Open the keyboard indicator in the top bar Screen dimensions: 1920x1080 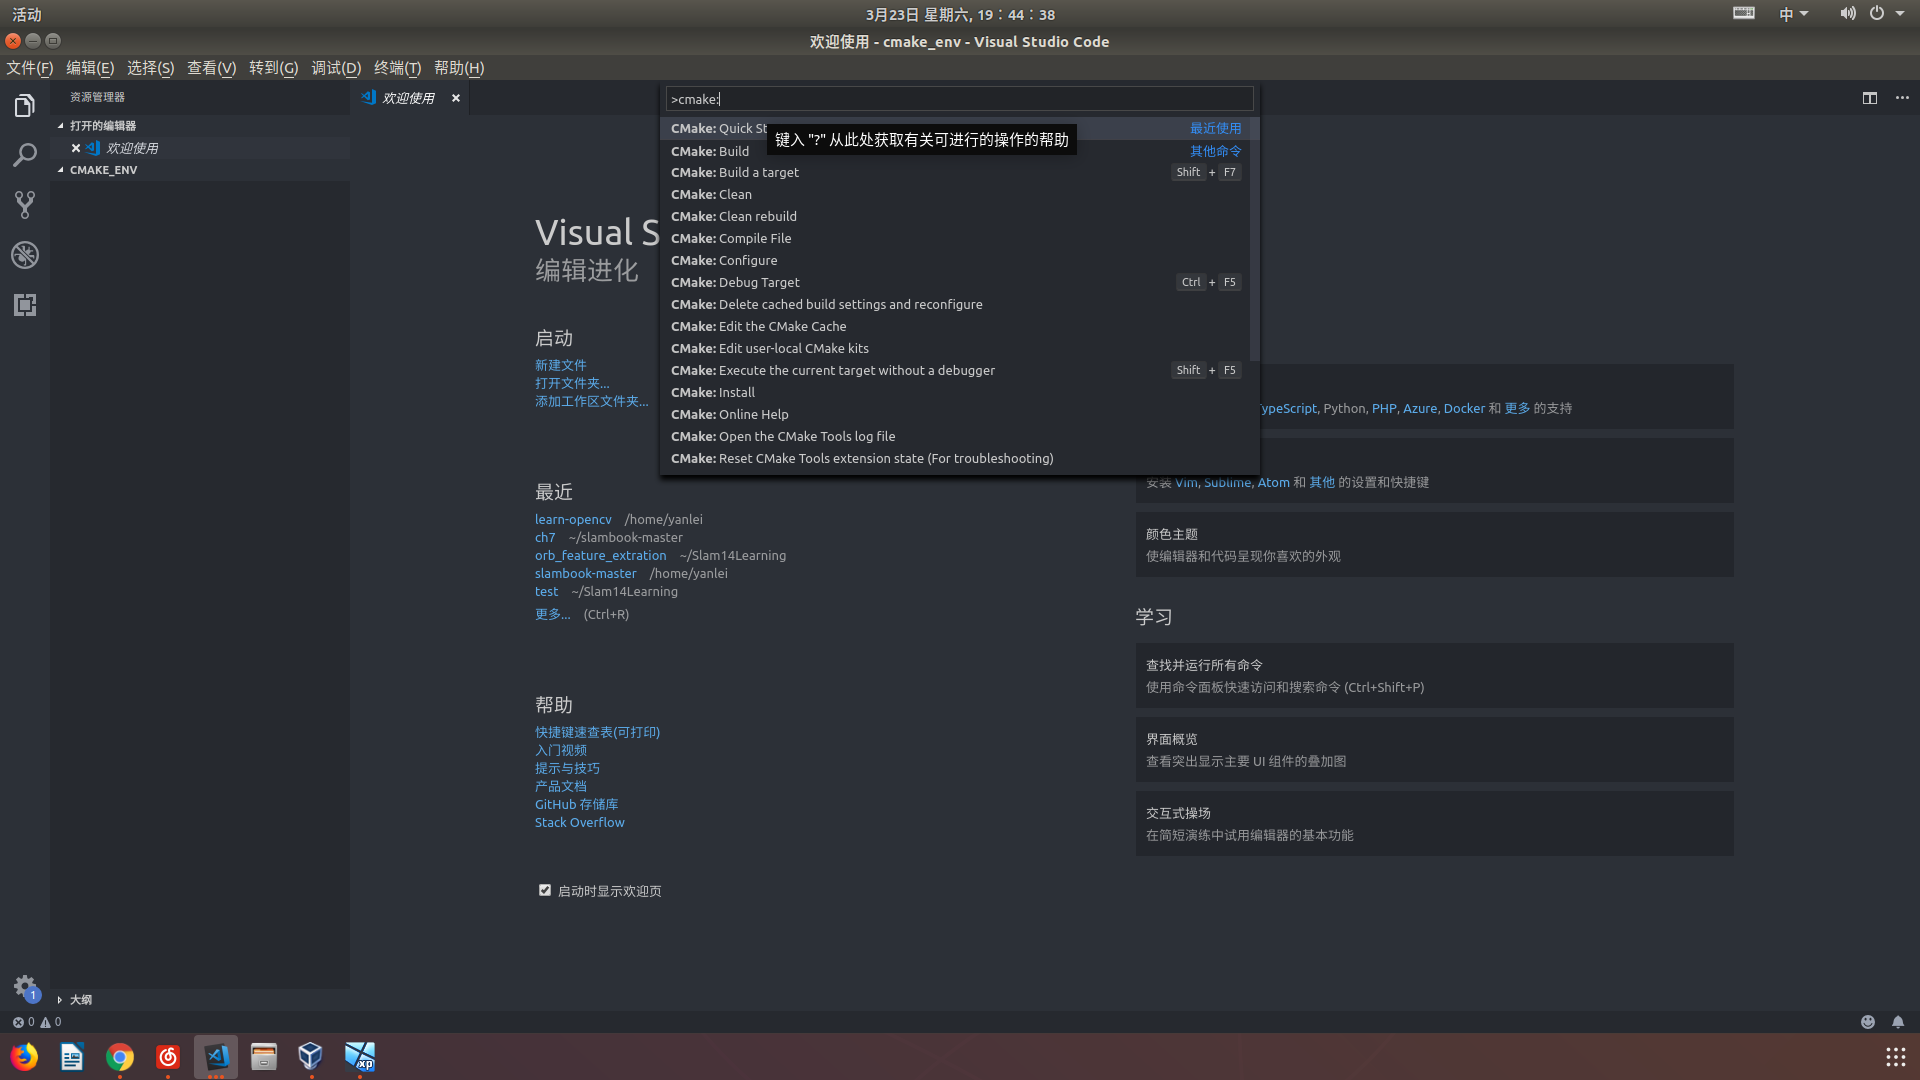(x=1744, y=14)
